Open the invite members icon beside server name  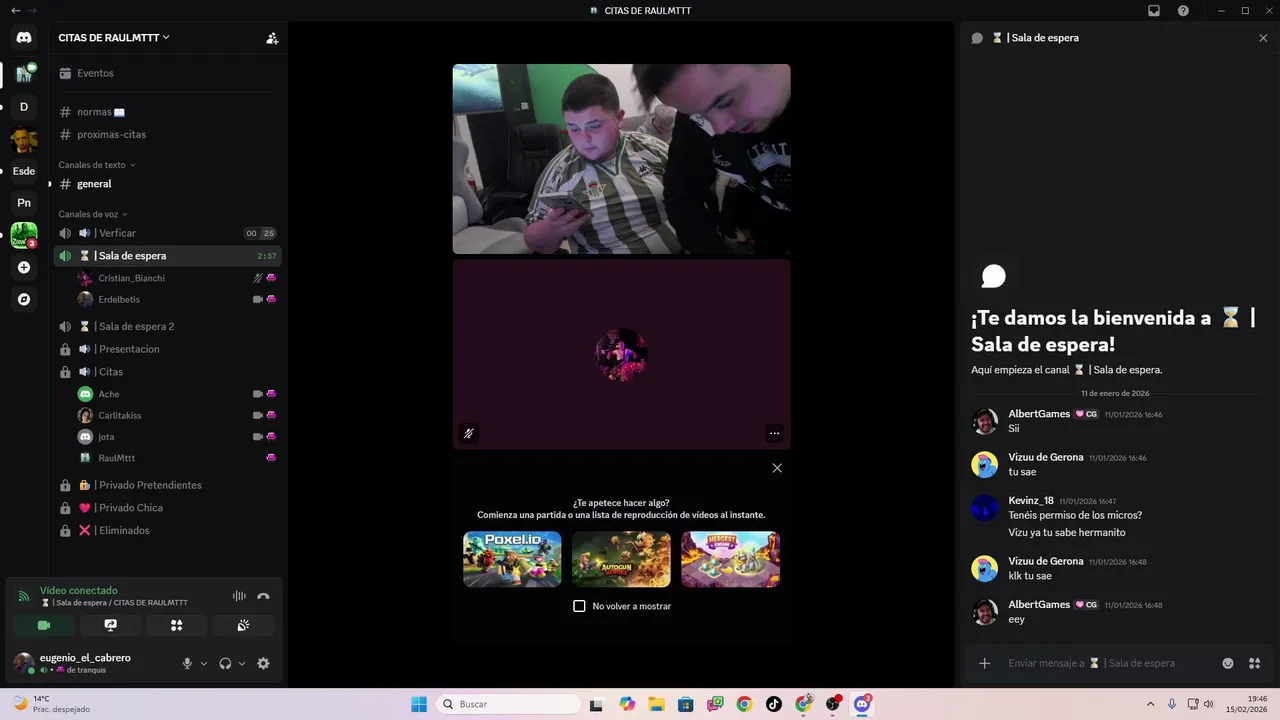(271, 38)
